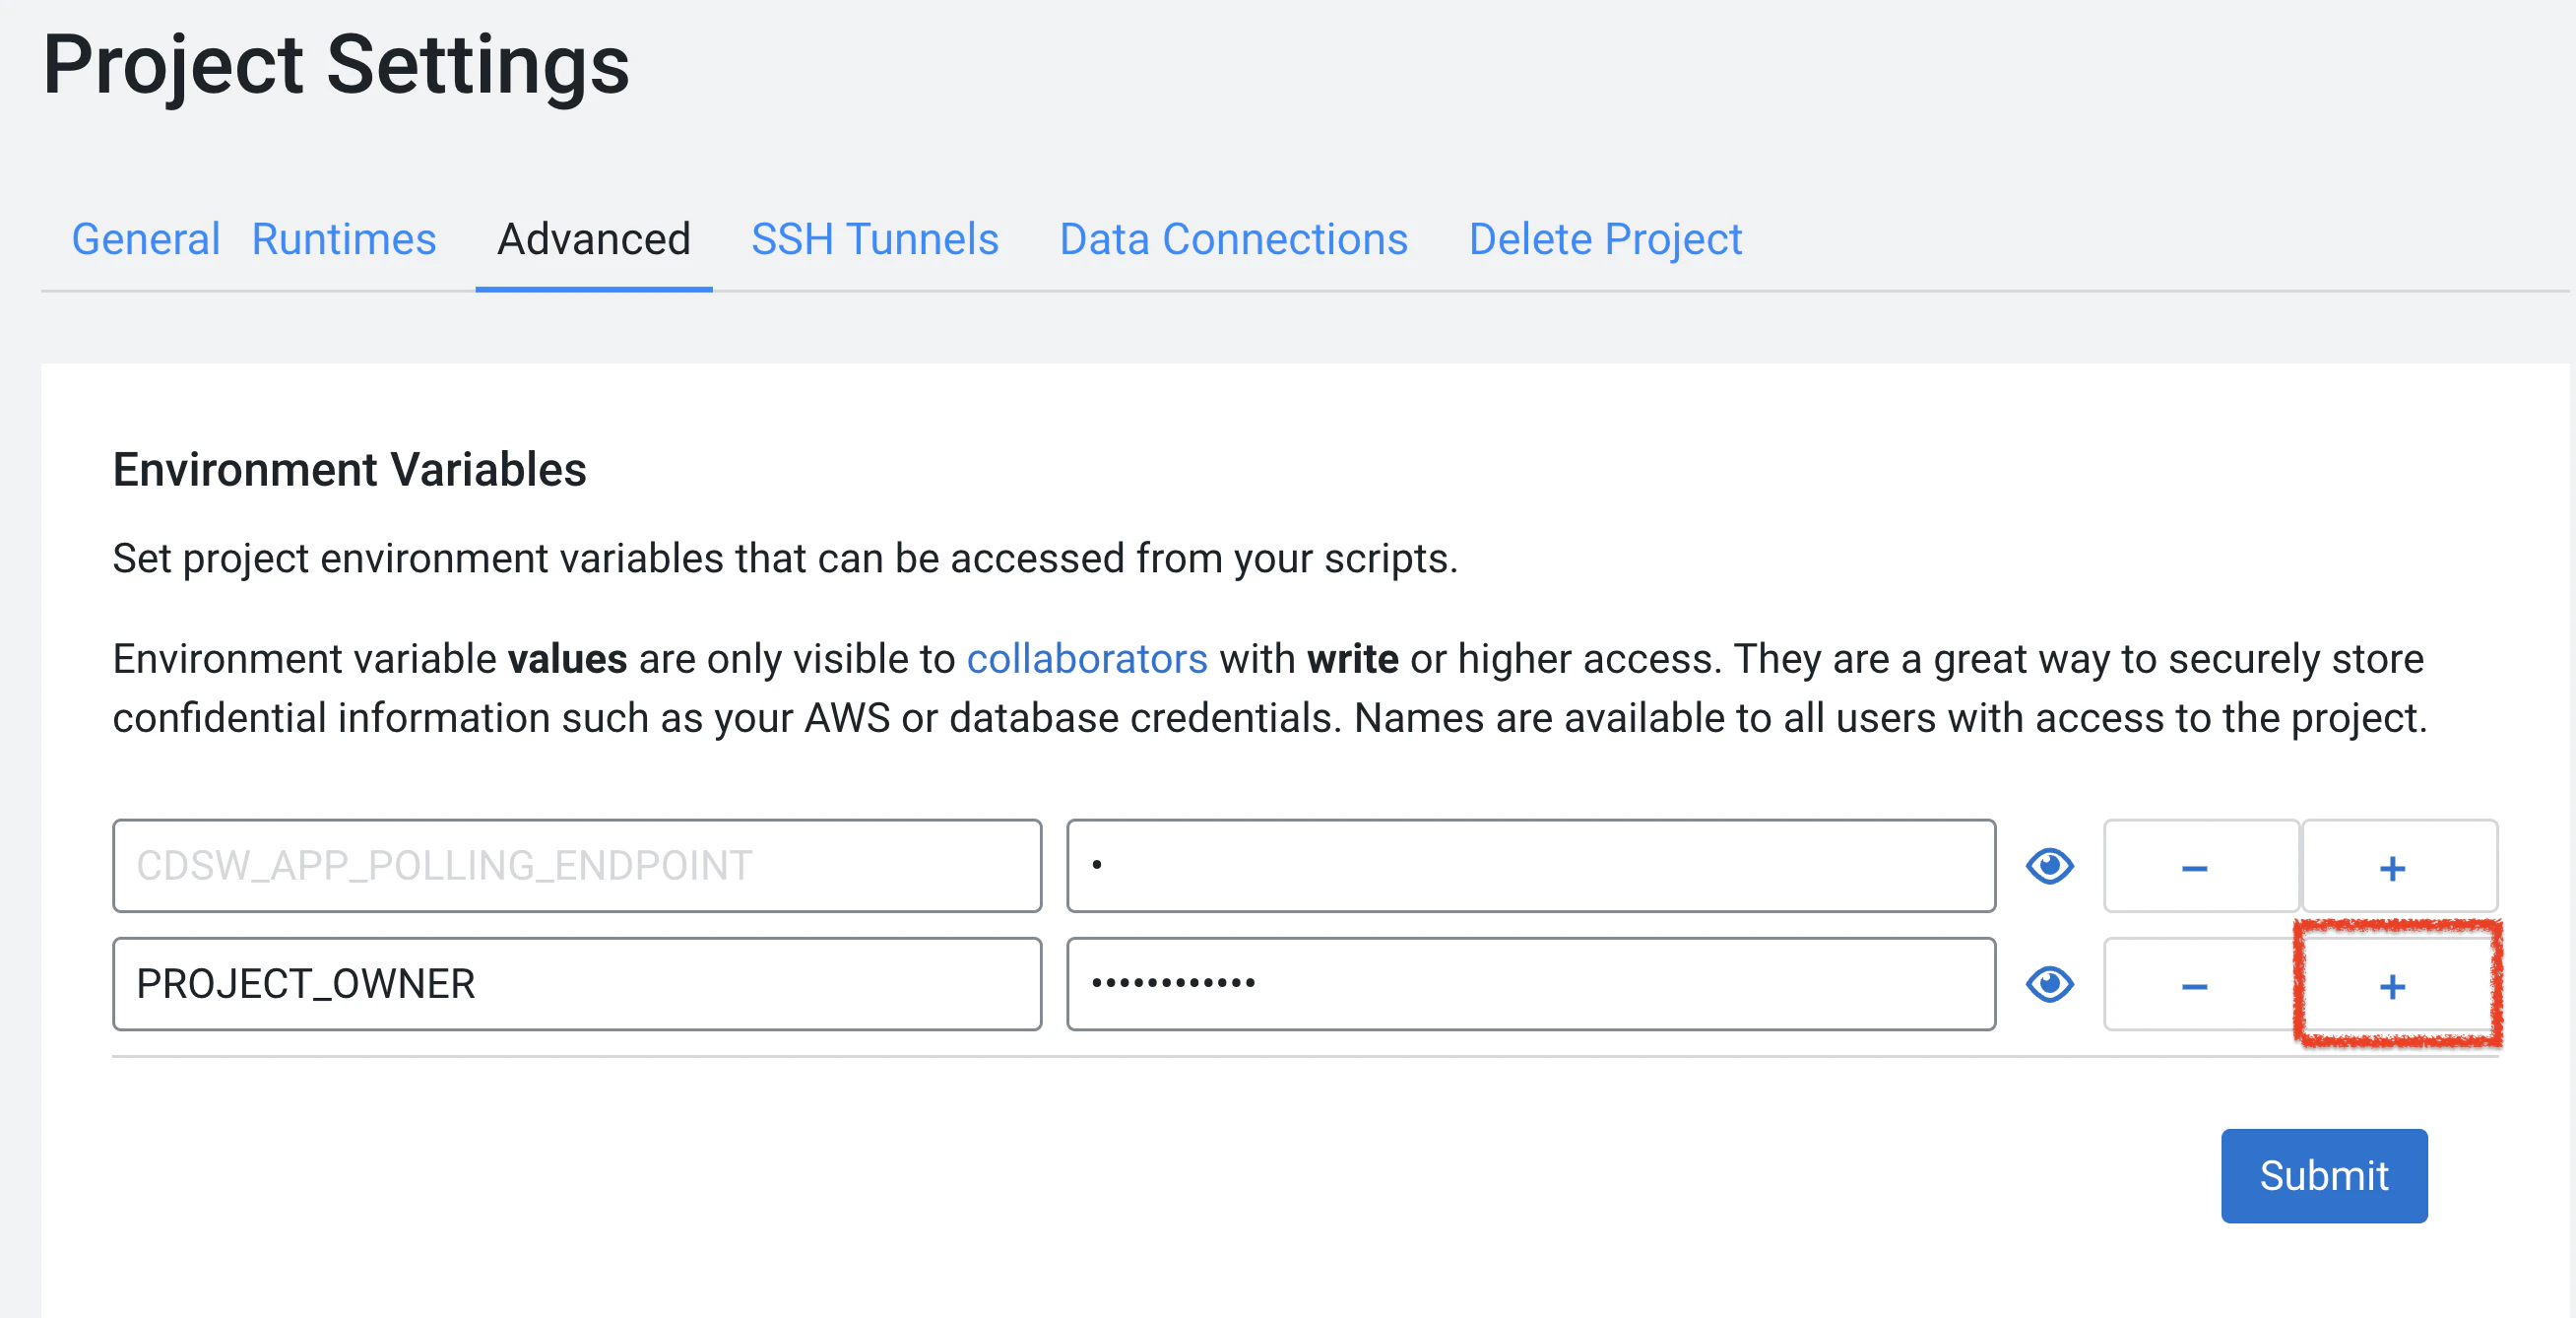Image resolution: width=2576 pixels, height=1318 pixels.
Task: Open the General settings tab
Action: point(146,240)
